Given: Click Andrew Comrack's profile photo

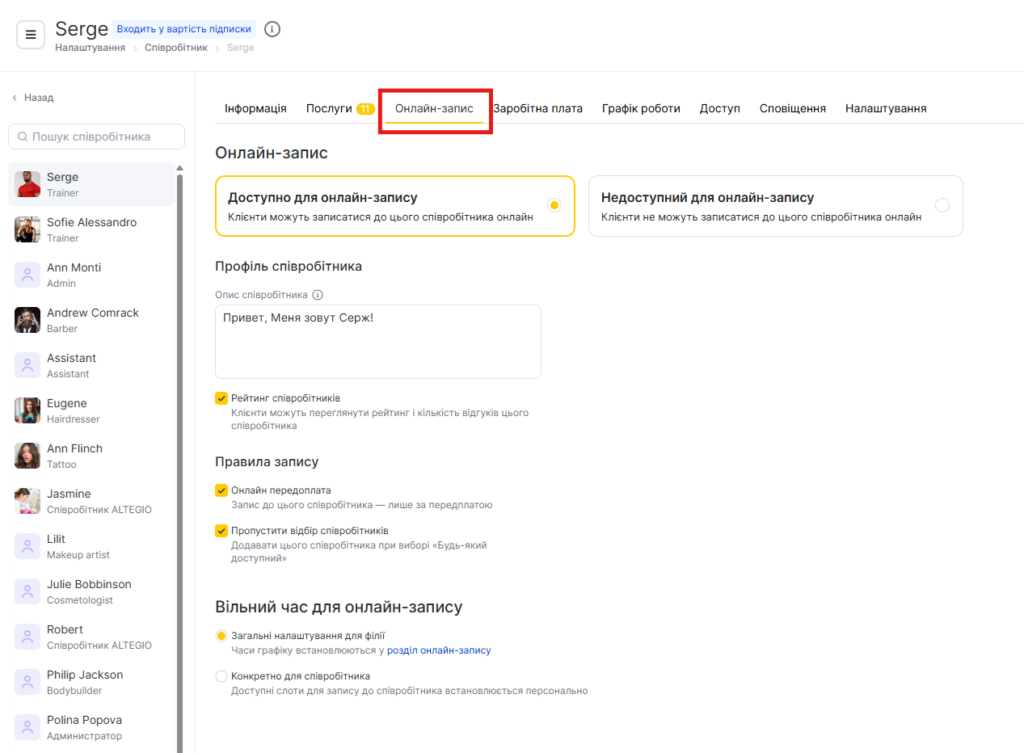Looking at the screenshot, I should coord(27,320).
